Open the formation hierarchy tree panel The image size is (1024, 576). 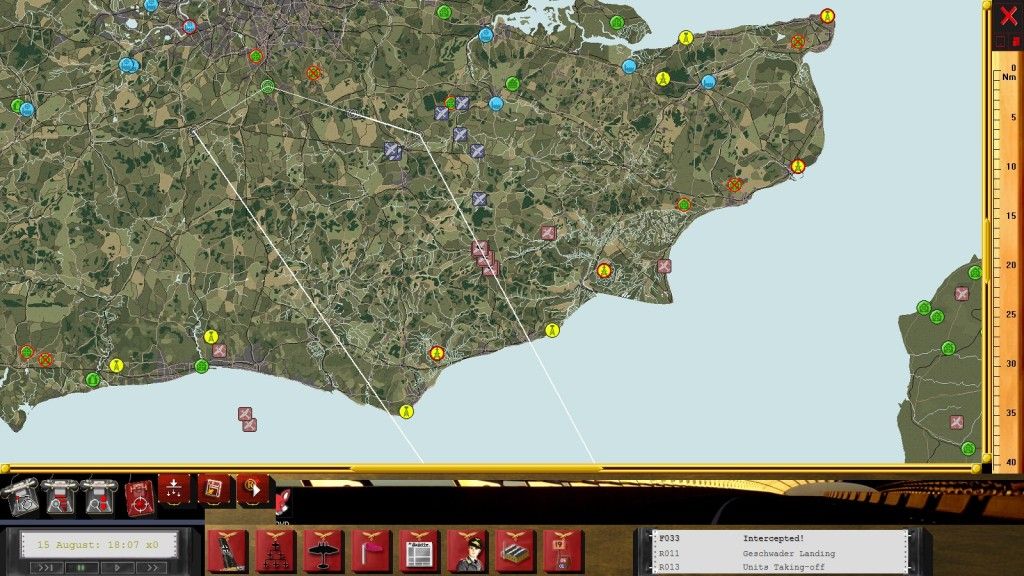click(x=275, y=552)
